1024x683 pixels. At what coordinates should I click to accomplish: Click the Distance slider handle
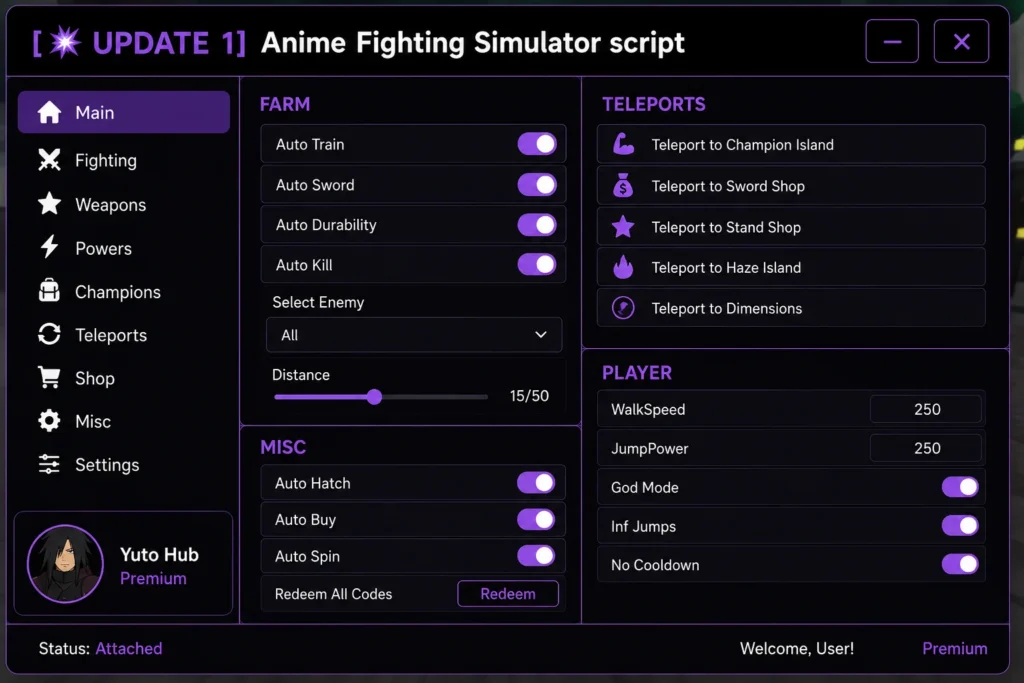click(374, 396)
